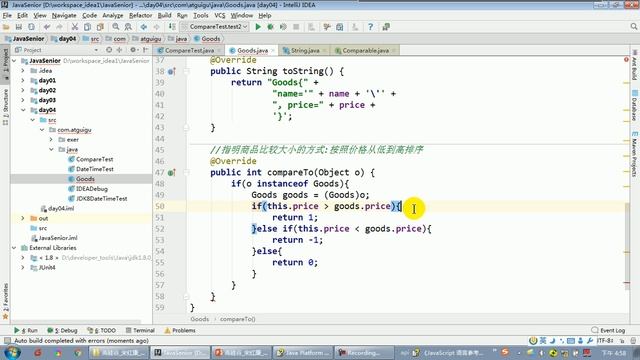
Task: Click the implements gutter icon at line 47
Action: [172, 173]
